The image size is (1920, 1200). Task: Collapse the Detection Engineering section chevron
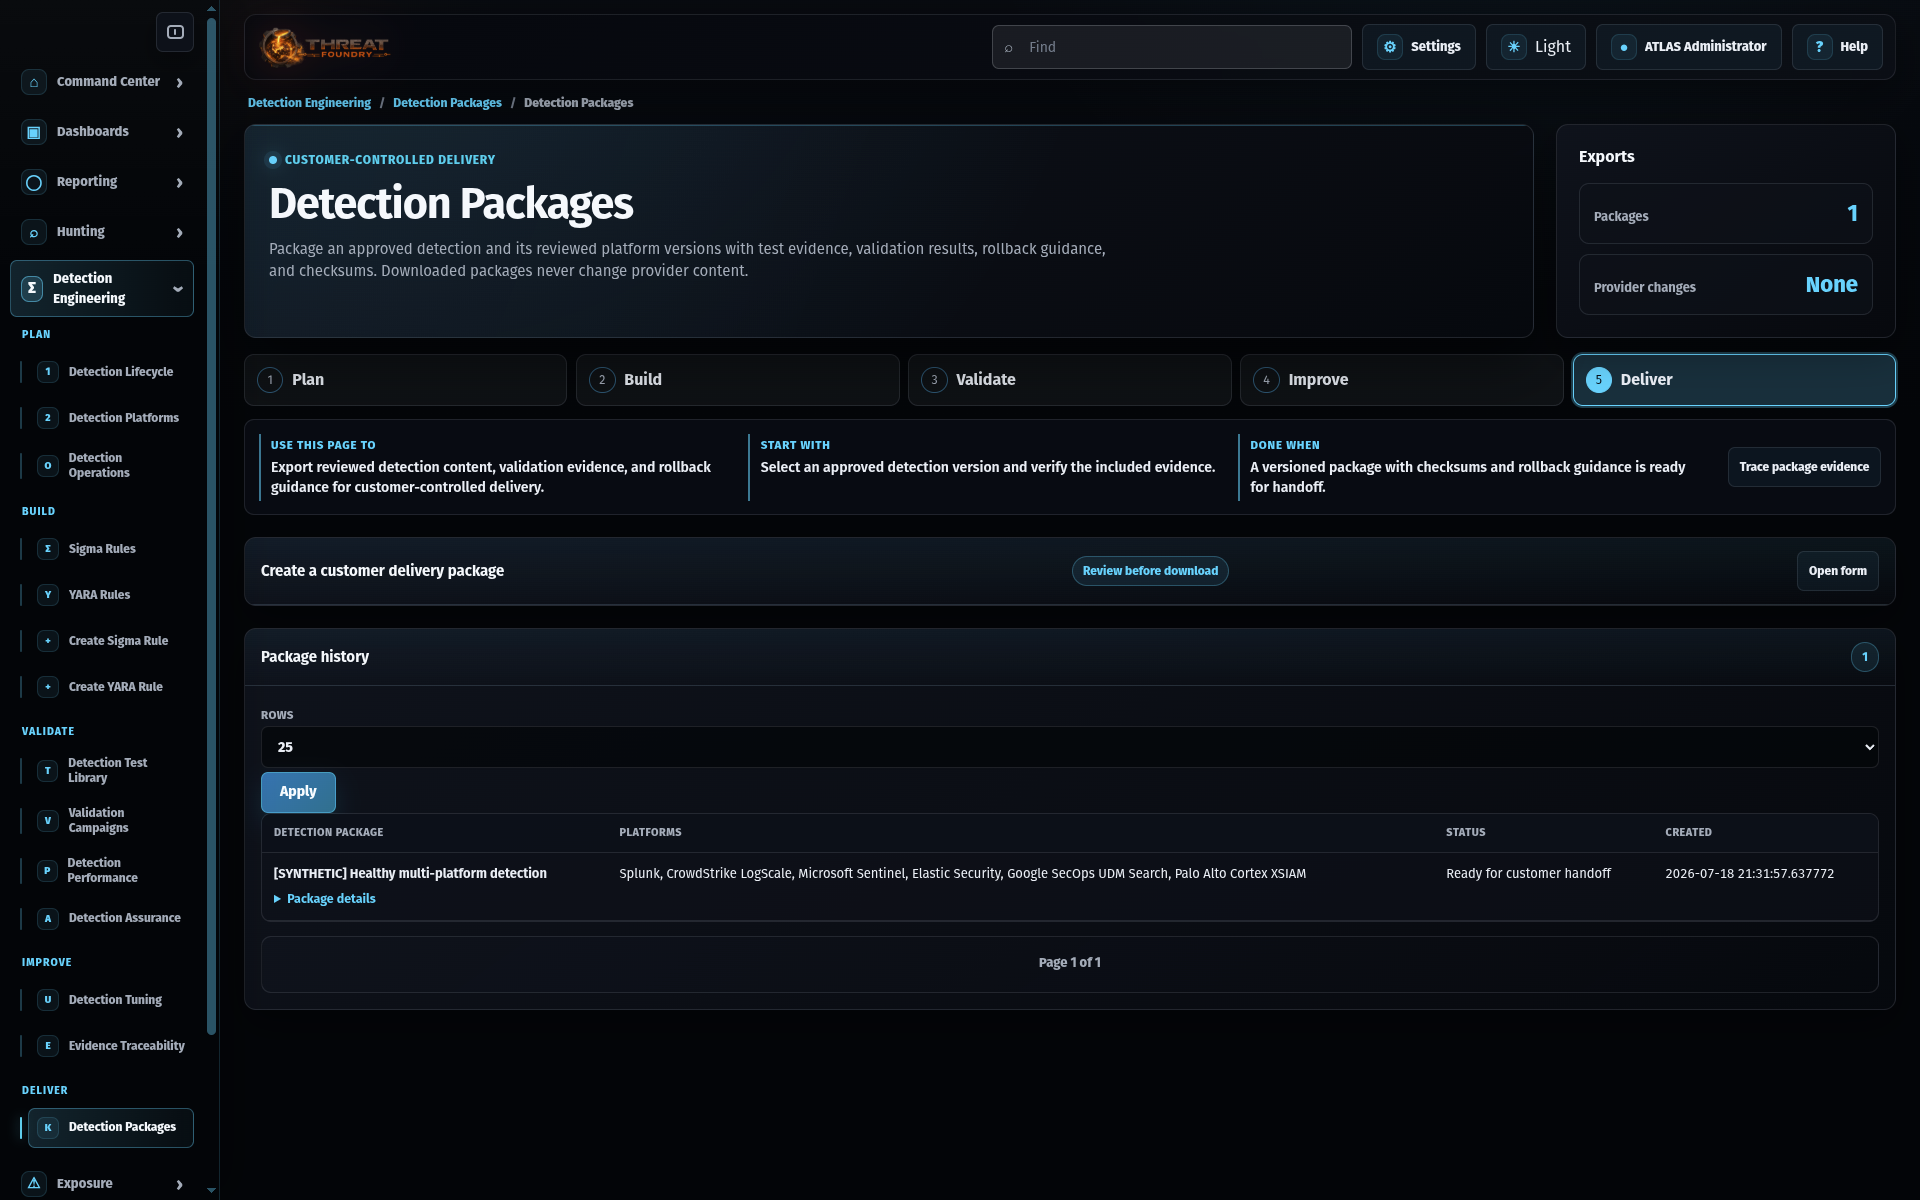pos(178,289)
